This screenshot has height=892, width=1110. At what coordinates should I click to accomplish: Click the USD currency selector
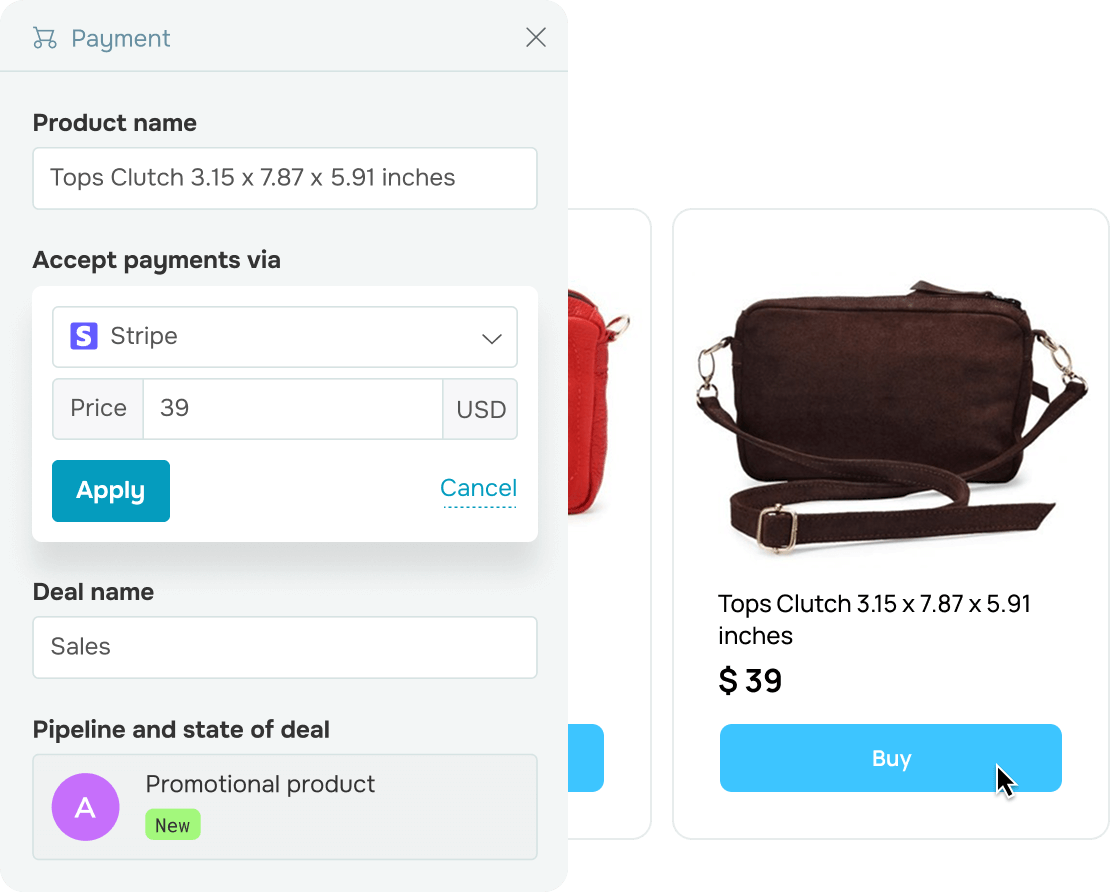pos(480,409)
